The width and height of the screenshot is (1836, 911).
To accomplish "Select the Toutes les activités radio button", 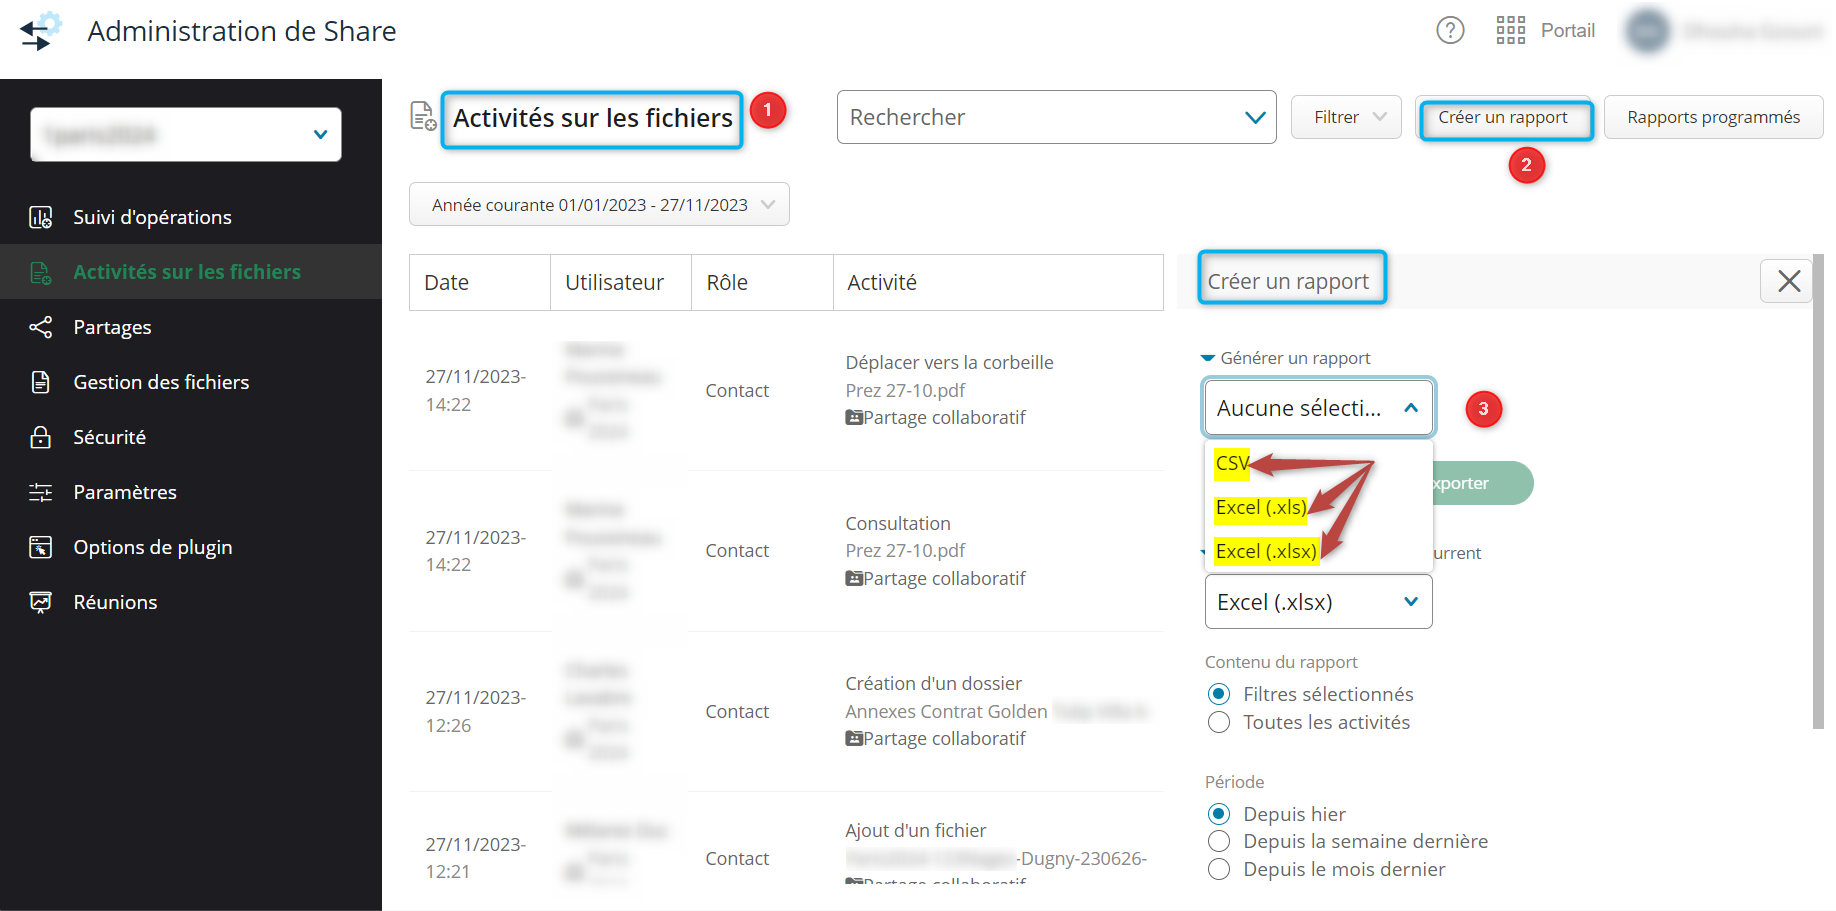I will pos(1218,722).
